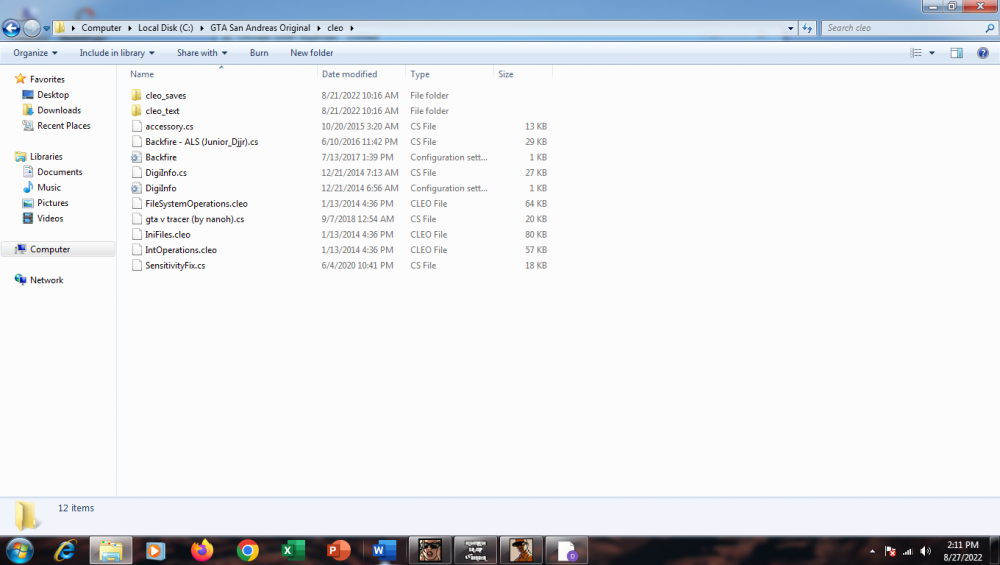Open Music library
This screenshot has height=565, width=1000.
49,187
